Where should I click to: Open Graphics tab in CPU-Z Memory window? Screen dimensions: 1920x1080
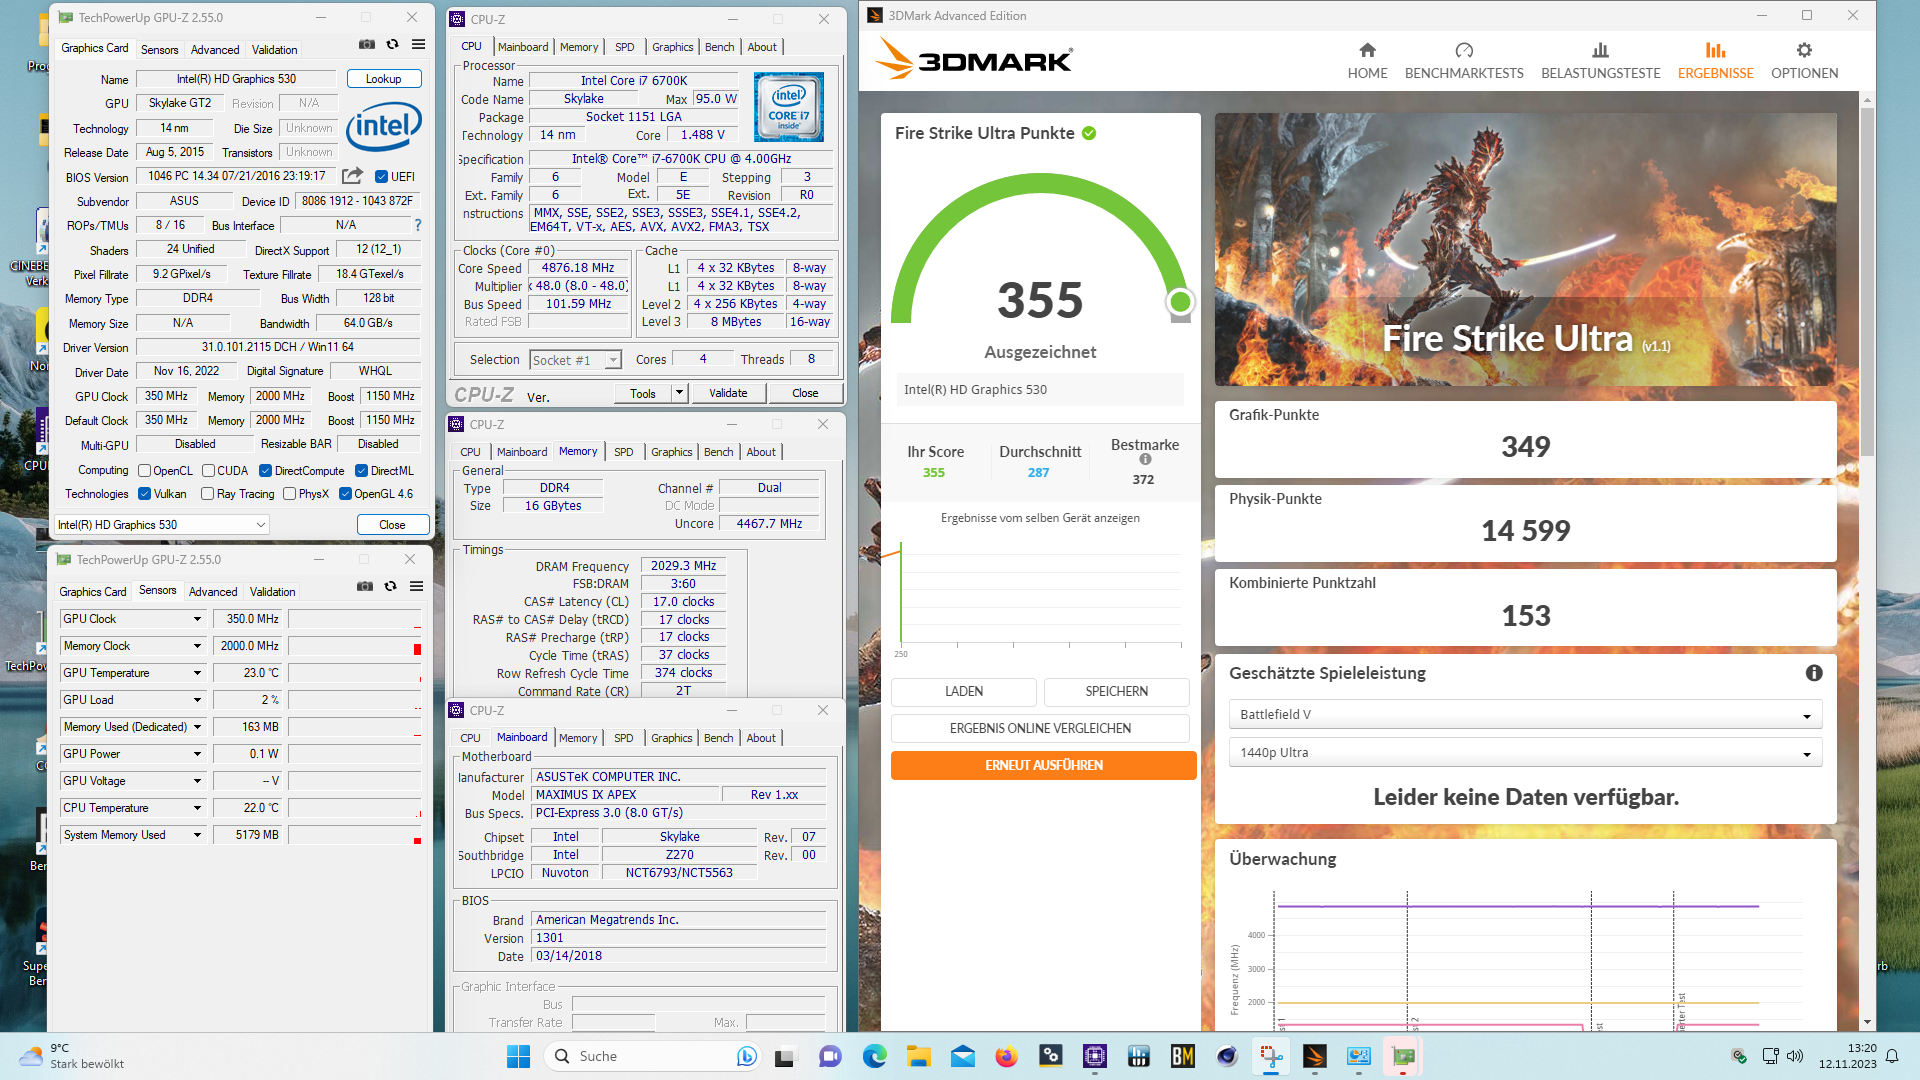pyautogui.click(x=671, y=452)
